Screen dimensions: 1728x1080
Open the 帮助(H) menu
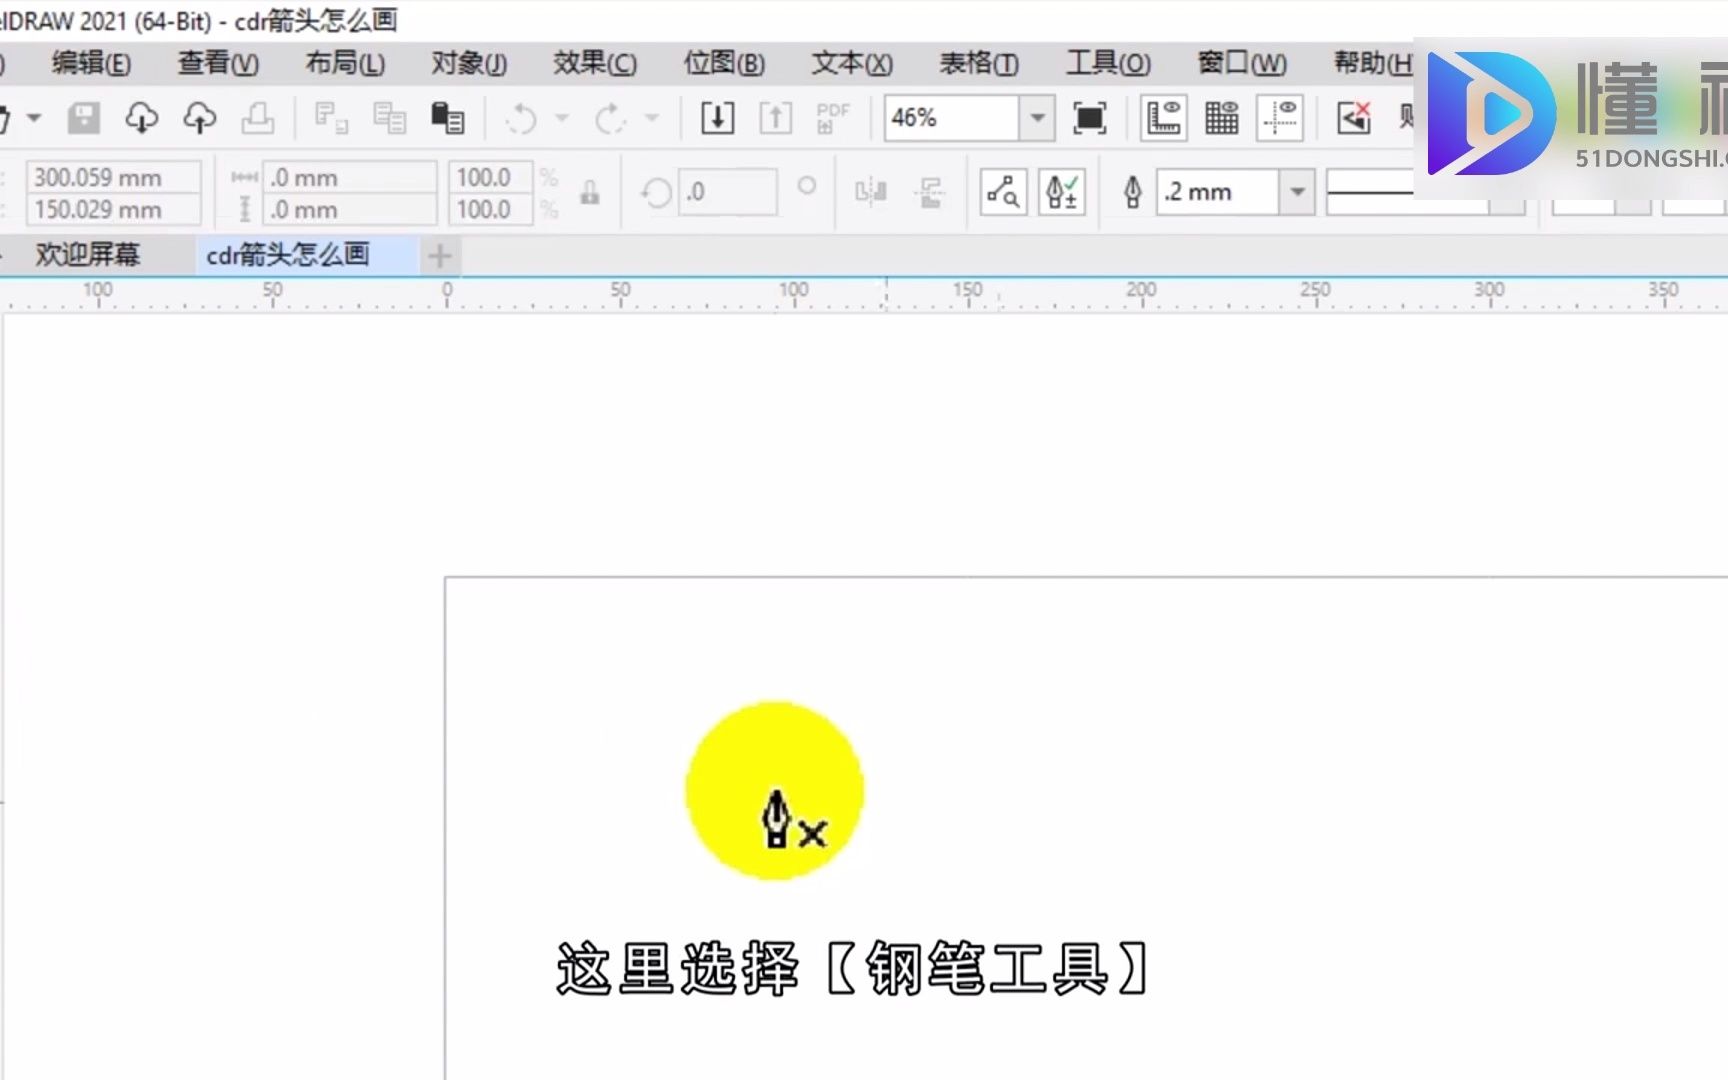1372,63
